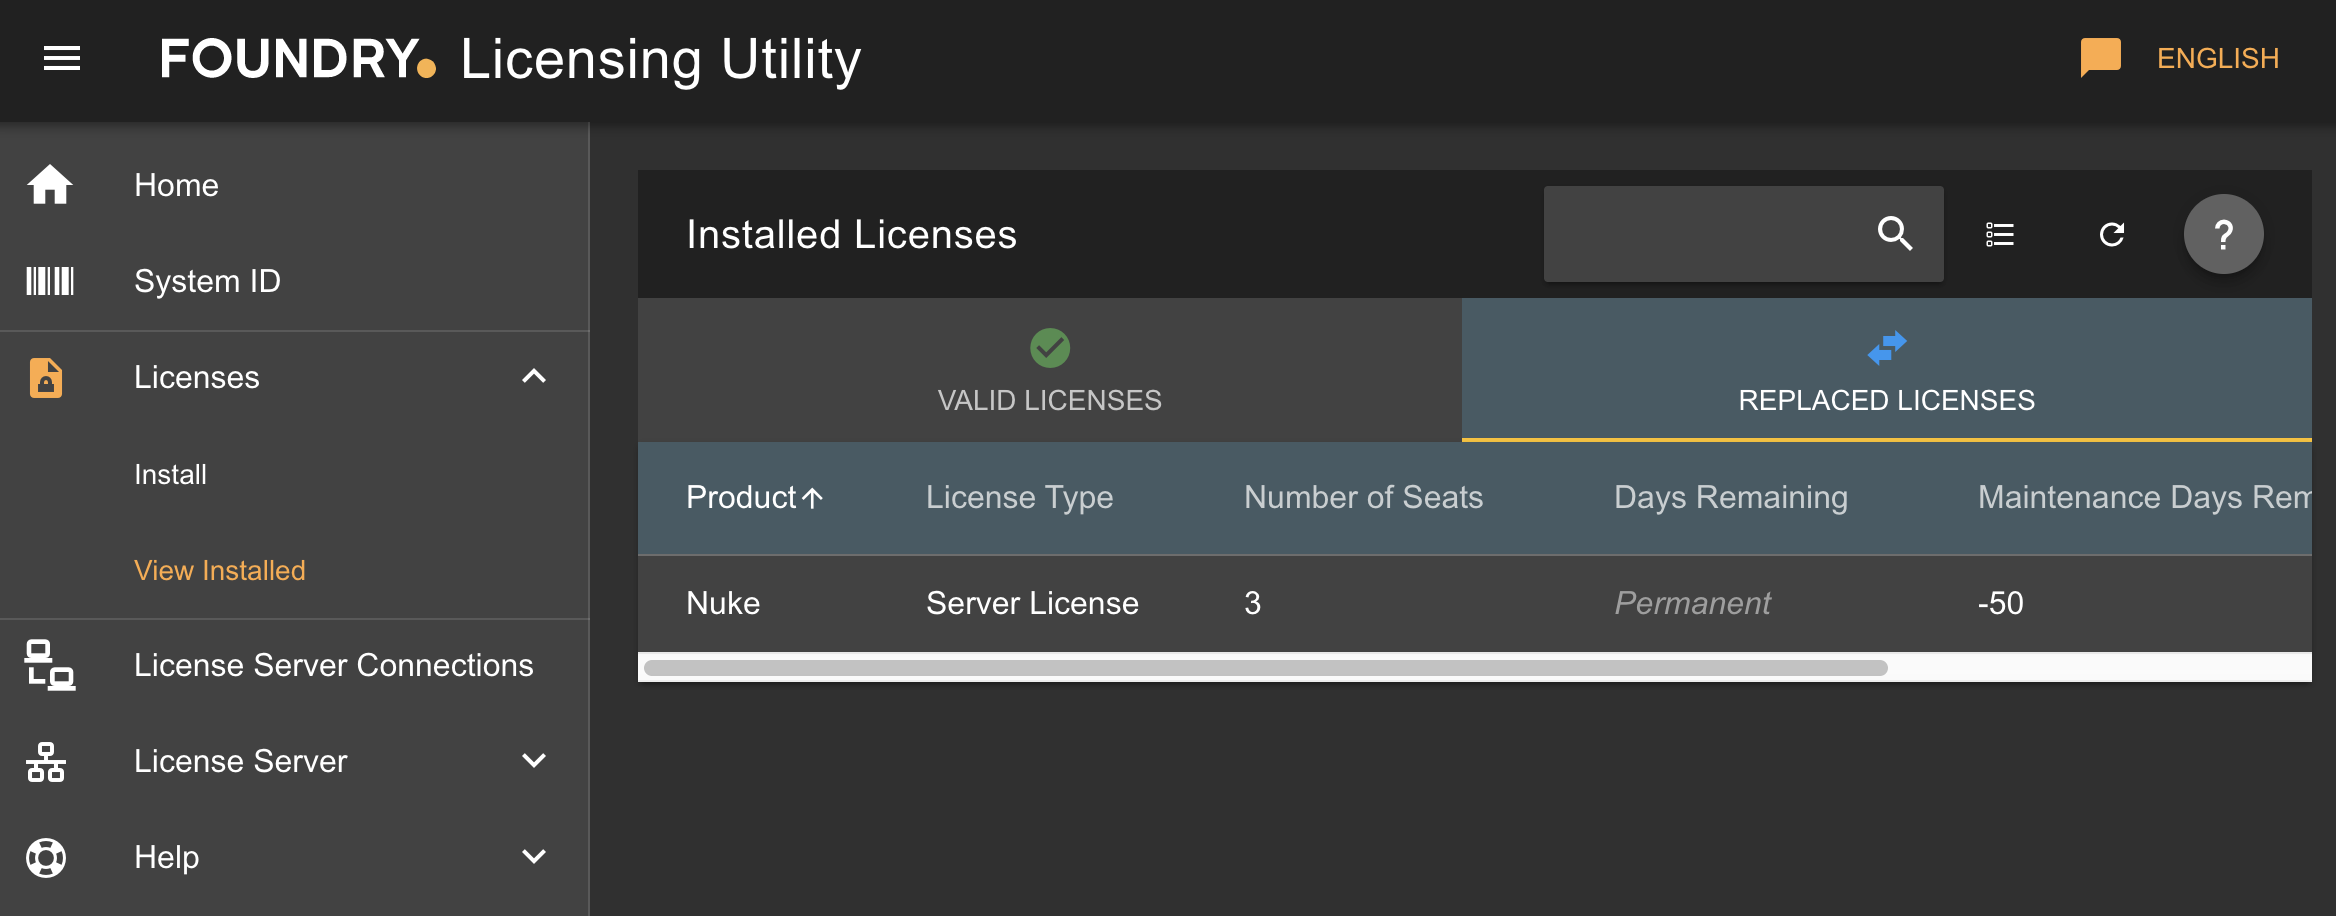
Task: Switch to Valid Licenses tab
Action: tap(1050, 370)
